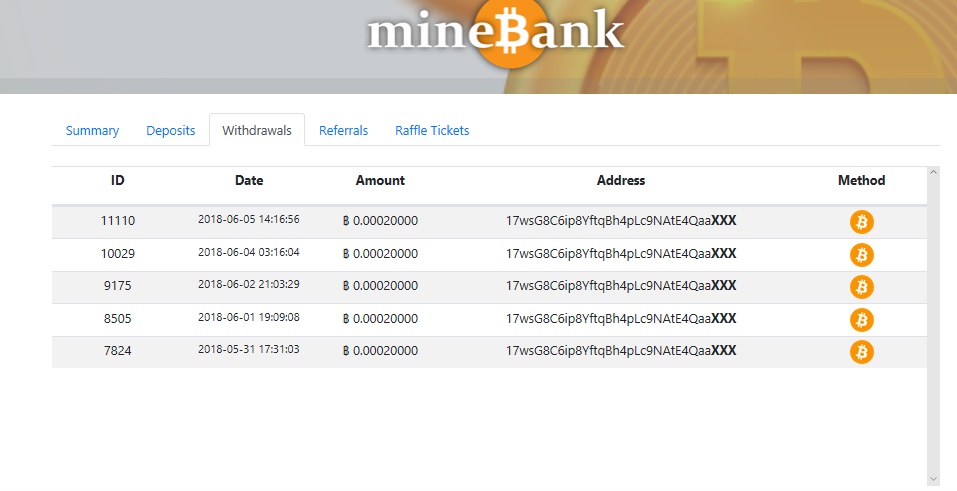Click the scrollbar up arrow

[933, 172]
